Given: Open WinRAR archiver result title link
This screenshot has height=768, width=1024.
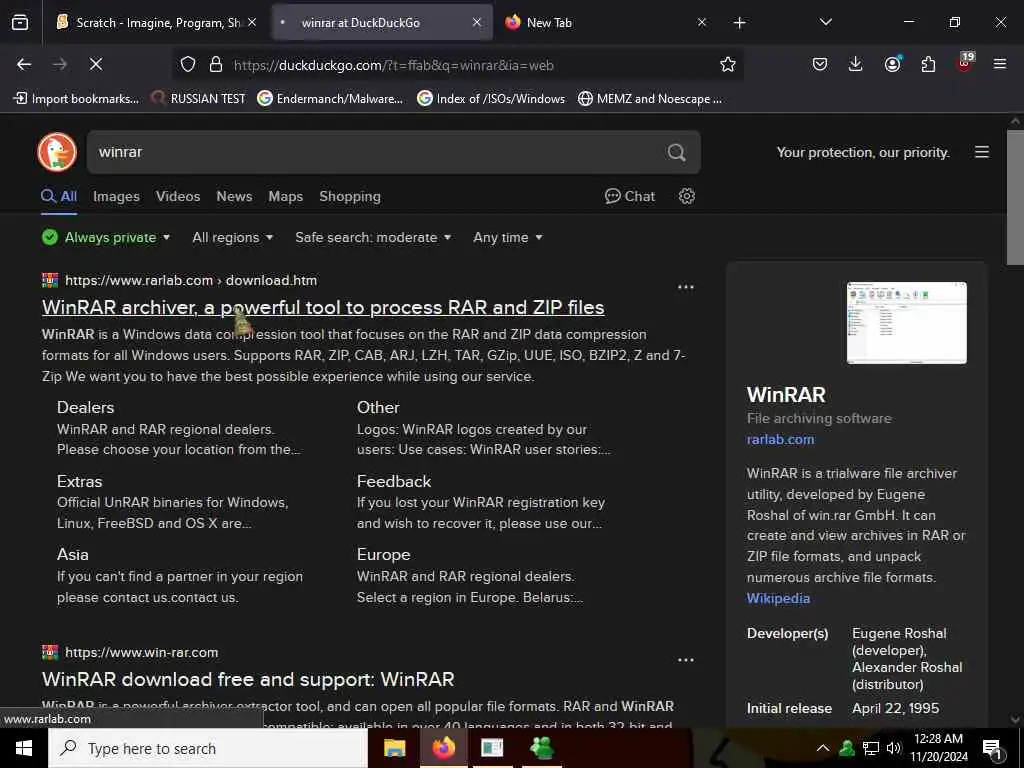Looking at the screenshot, I should click(x=323, y=307).
